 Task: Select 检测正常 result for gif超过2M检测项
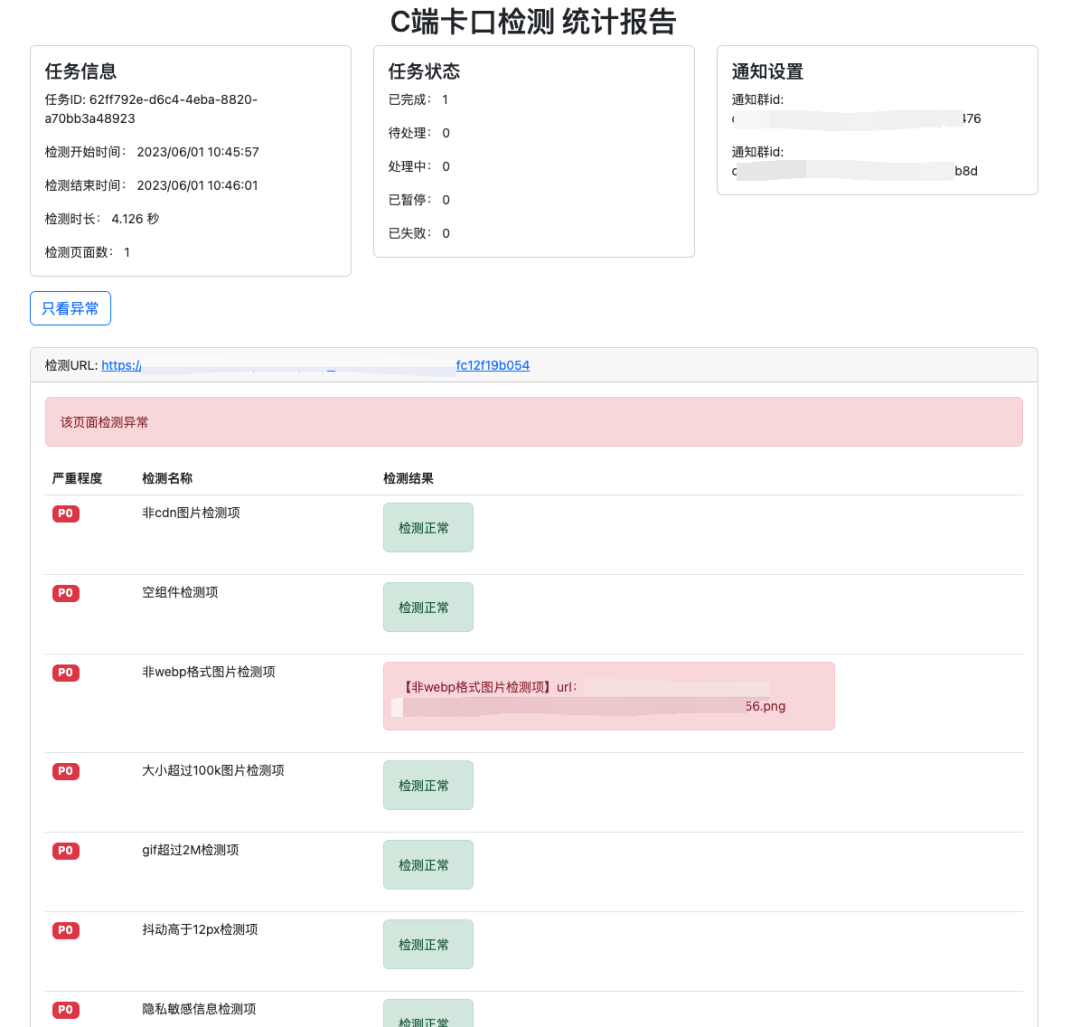(x=428, y=864)
